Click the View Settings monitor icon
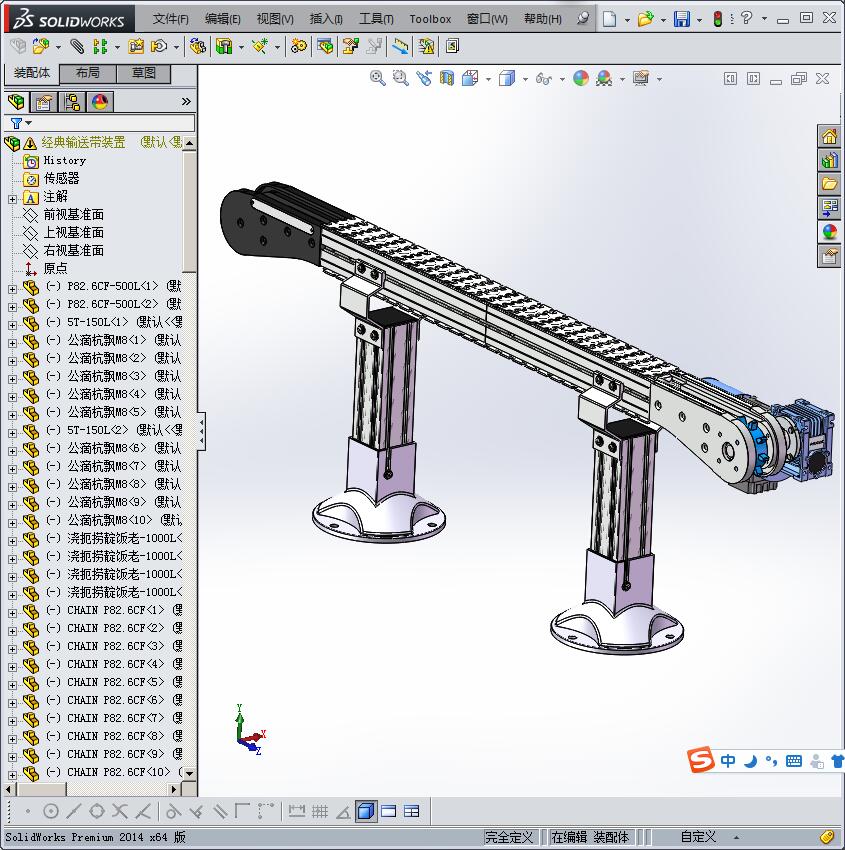Viewport: 845px width, 850px height. [x=641, y=79]
